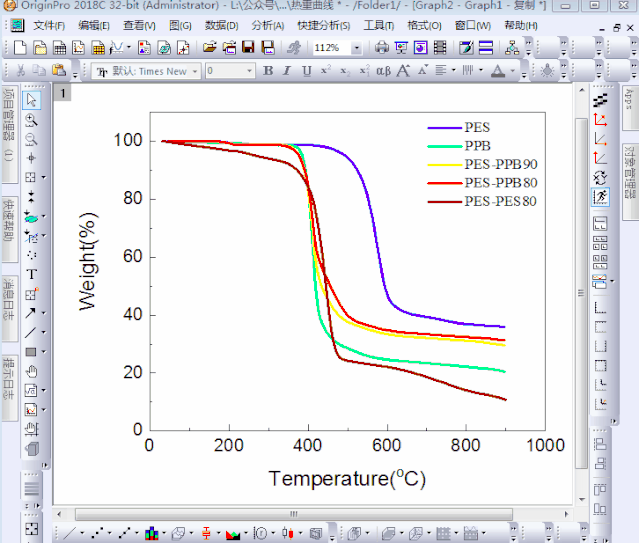This screenshot has height=543, width=639.
Task: Toggle underline formatting
Action: (307, 71)
